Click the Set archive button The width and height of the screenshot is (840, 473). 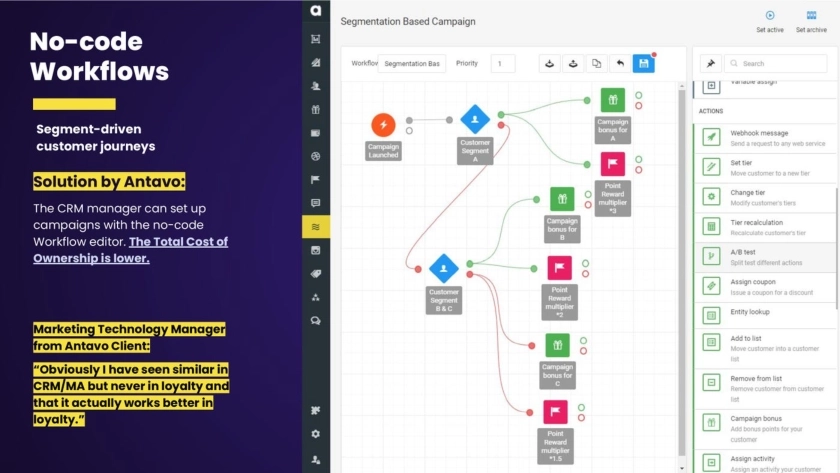[811, 20]
